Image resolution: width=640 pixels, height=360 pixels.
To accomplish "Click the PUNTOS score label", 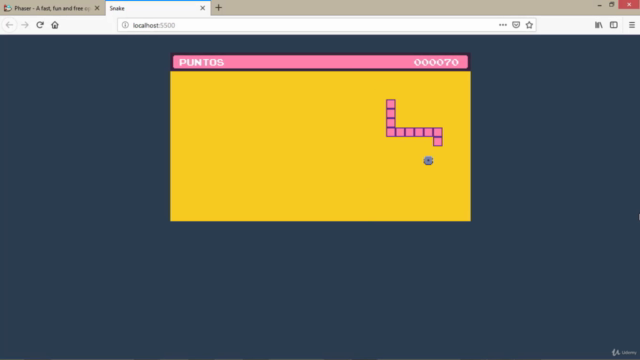I will pos(202,62).
